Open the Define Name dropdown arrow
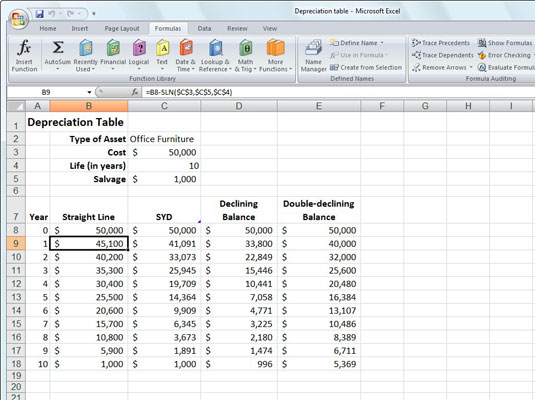 pos(382,43)
